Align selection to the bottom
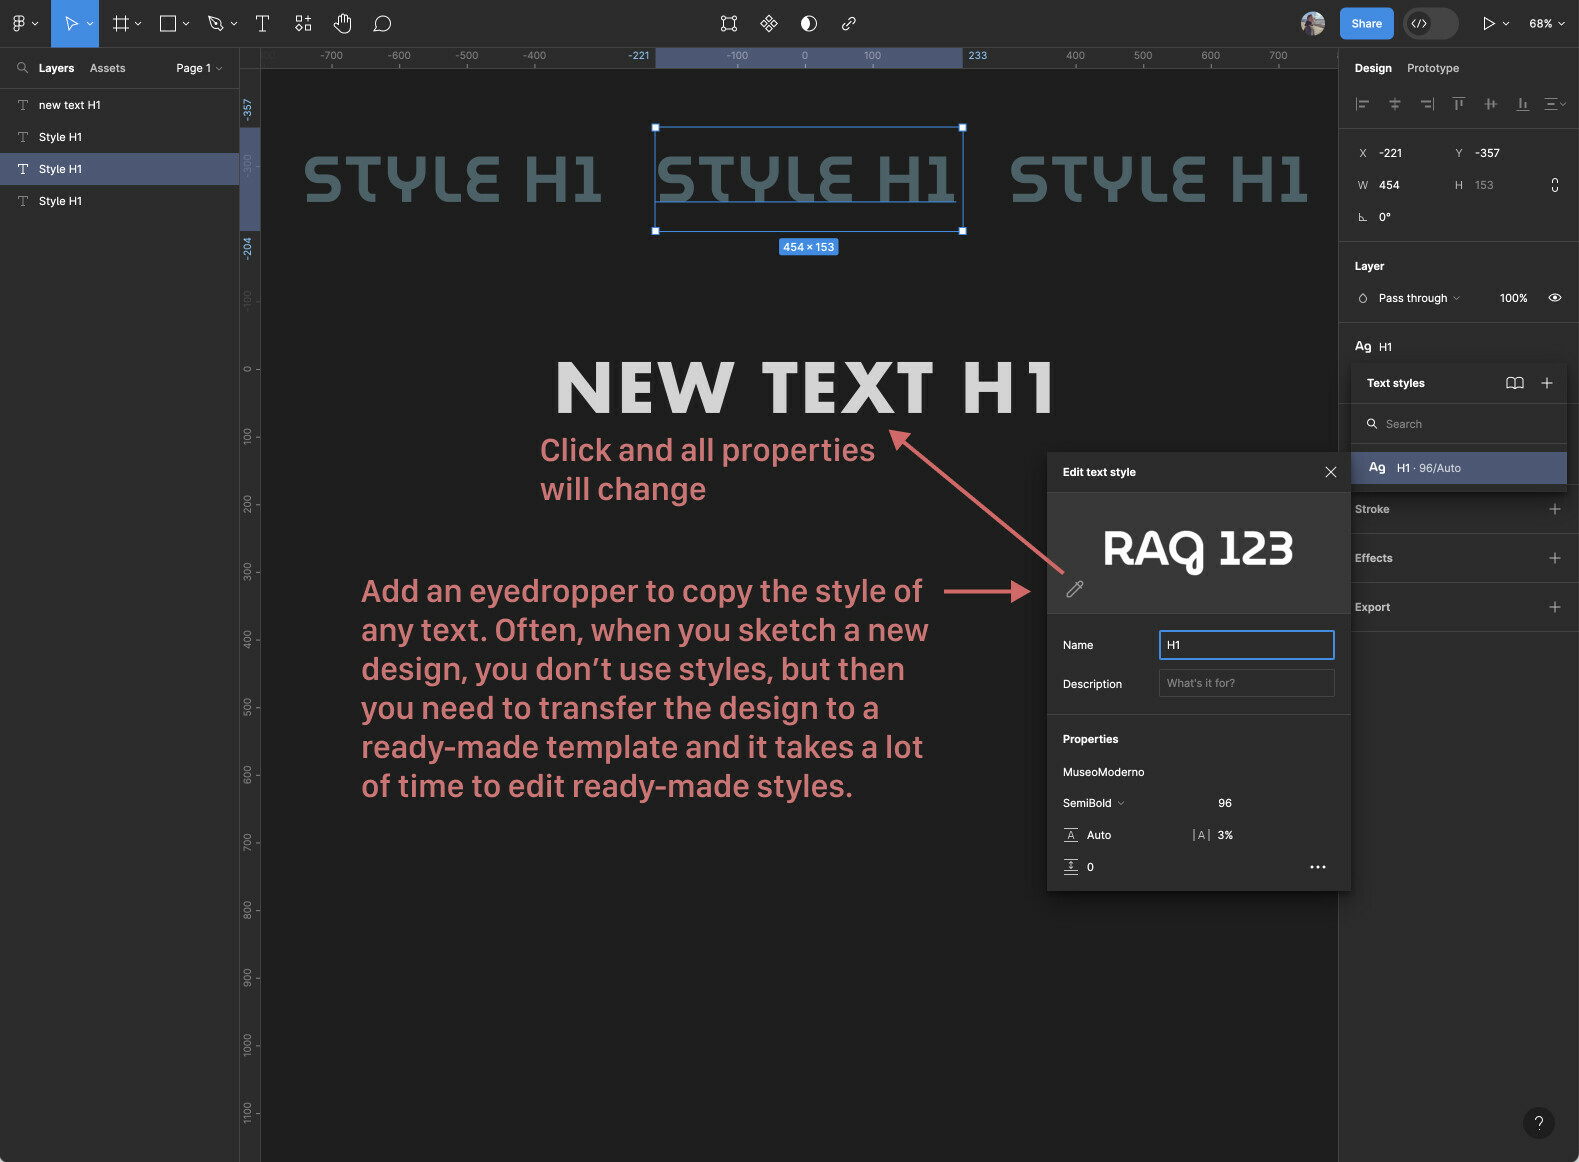 click(x=1523, y=103)
